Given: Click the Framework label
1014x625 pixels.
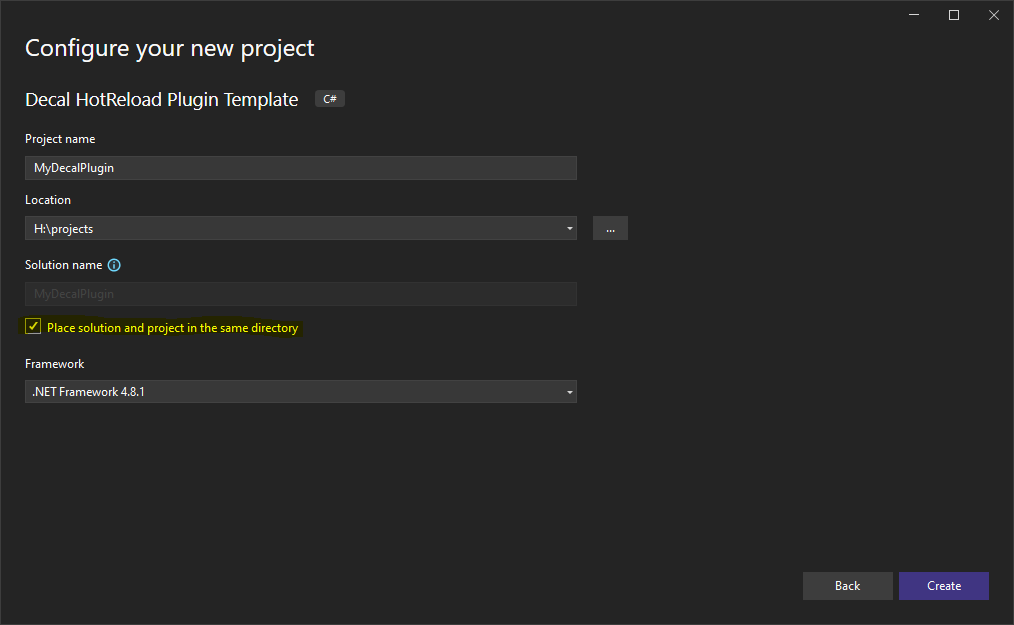Looking at the screenshot, I should (54, 364).
